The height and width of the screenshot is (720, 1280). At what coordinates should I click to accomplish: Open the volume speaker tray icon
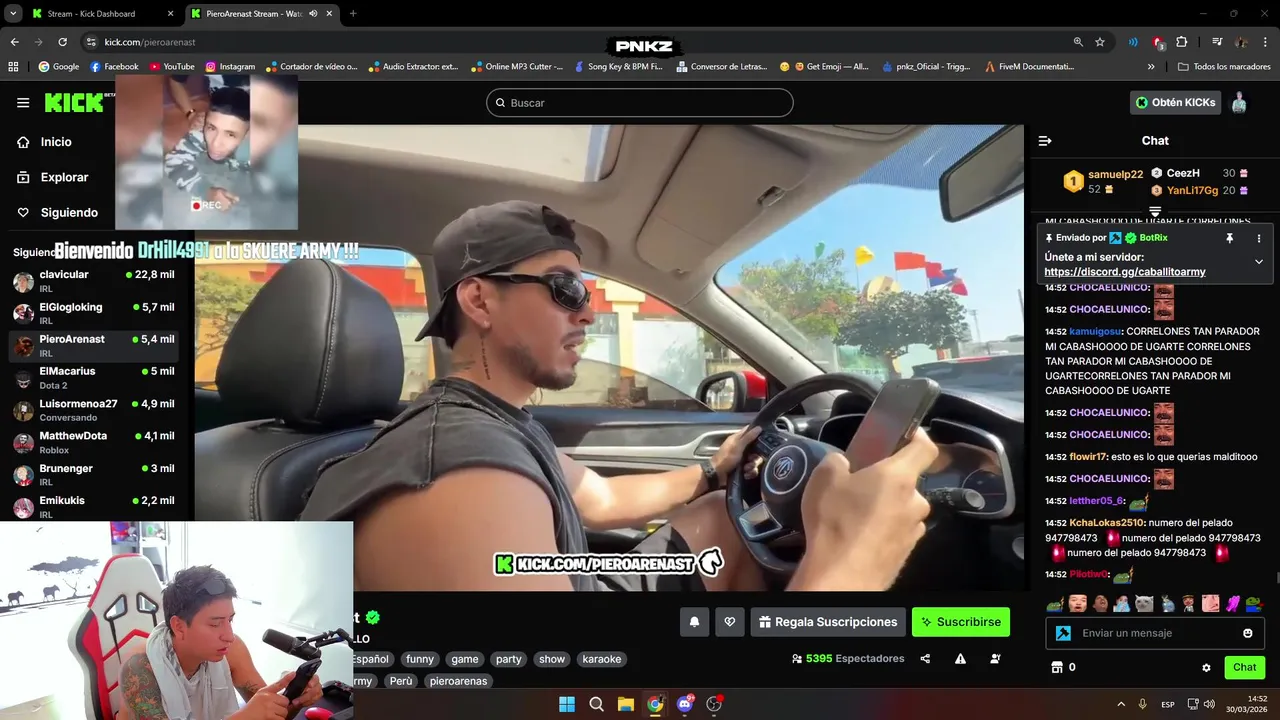(1209, 704)
